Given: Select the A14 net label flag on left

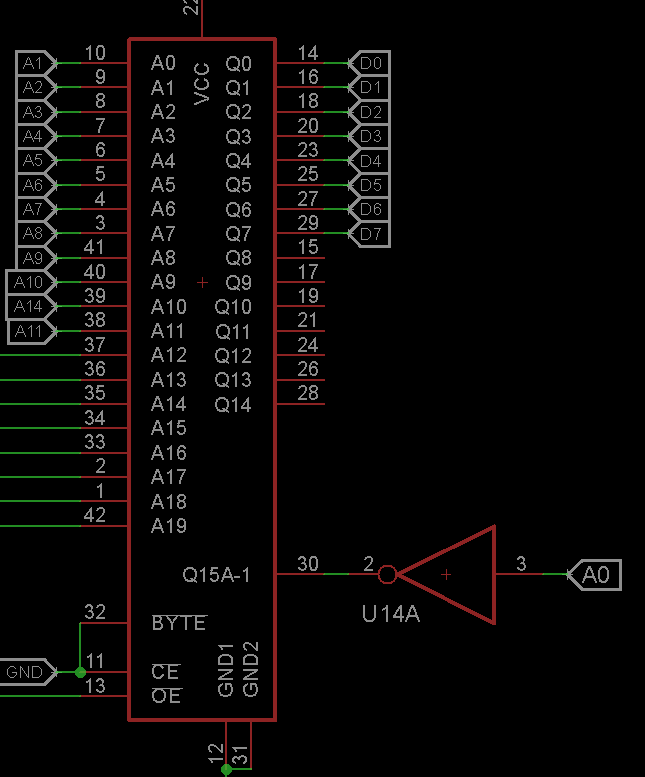Looking at the screenshot, I should (x=29, y=306).
